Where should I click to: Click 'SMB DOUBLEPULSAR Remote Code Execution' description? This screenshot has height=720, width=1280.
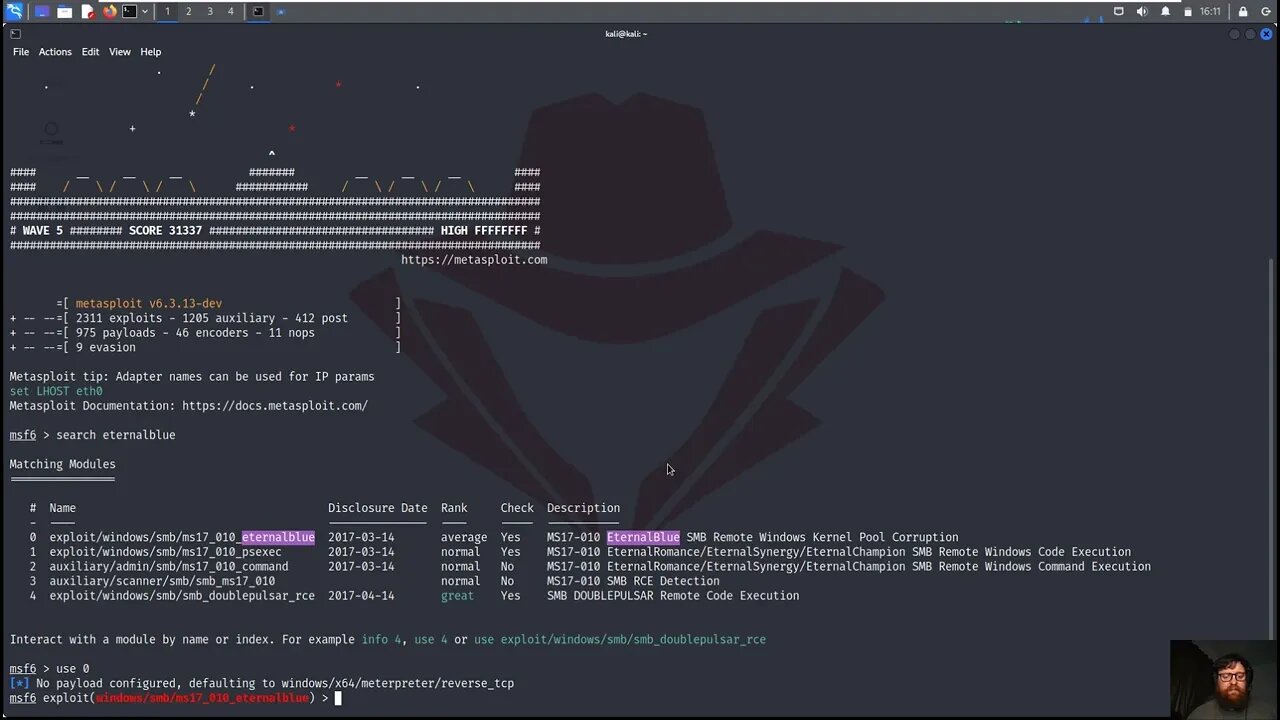coord(673,596)
